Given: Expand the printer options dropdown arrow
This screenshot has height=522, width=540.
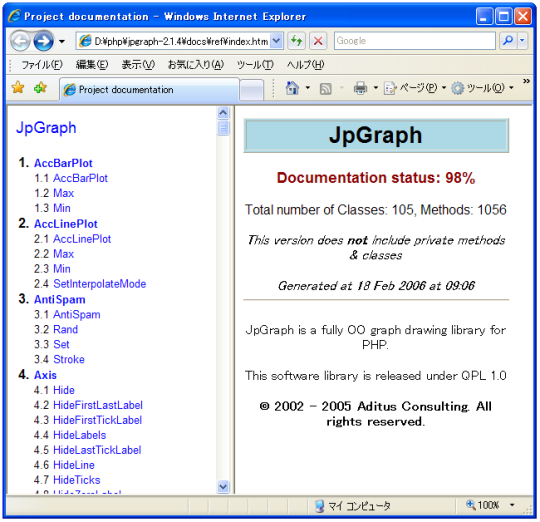Looking at the screenshot, I should (376, 88).
